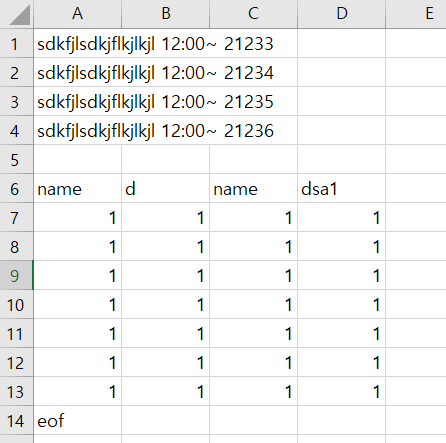Select row 7 header
Image resolution: width=446 pixels, height=443 pixels.
[x=17, y=218]
